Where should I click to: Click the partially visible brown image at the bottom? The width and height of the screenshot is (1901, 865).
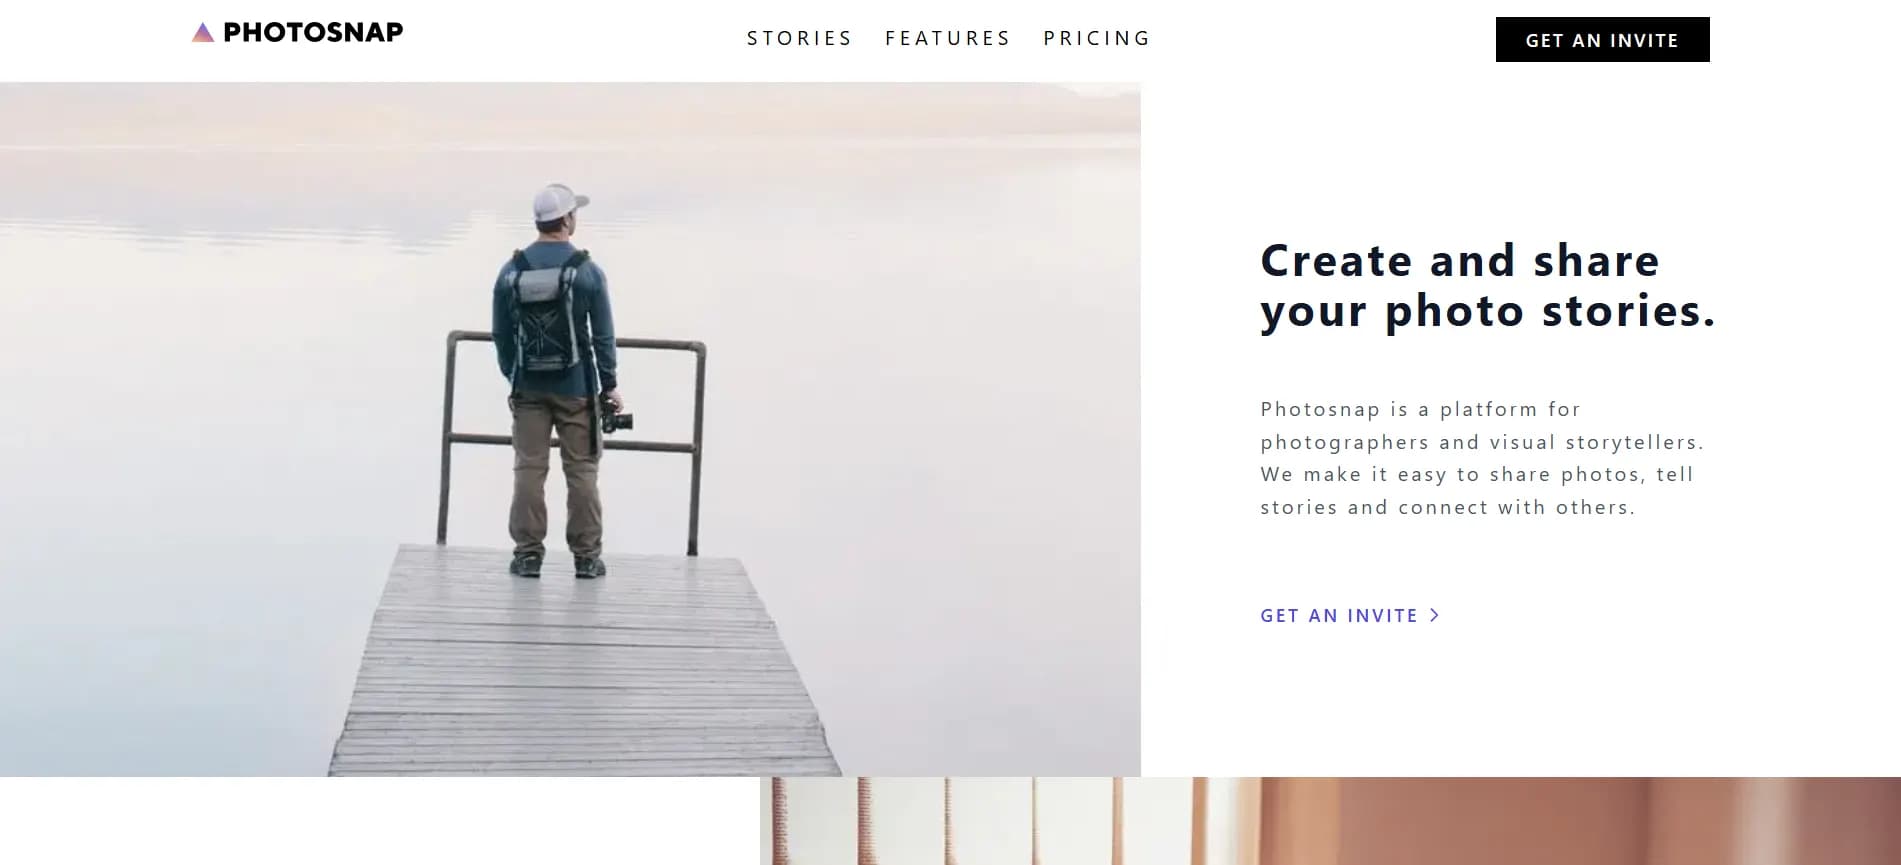(x=1330, y=822)
